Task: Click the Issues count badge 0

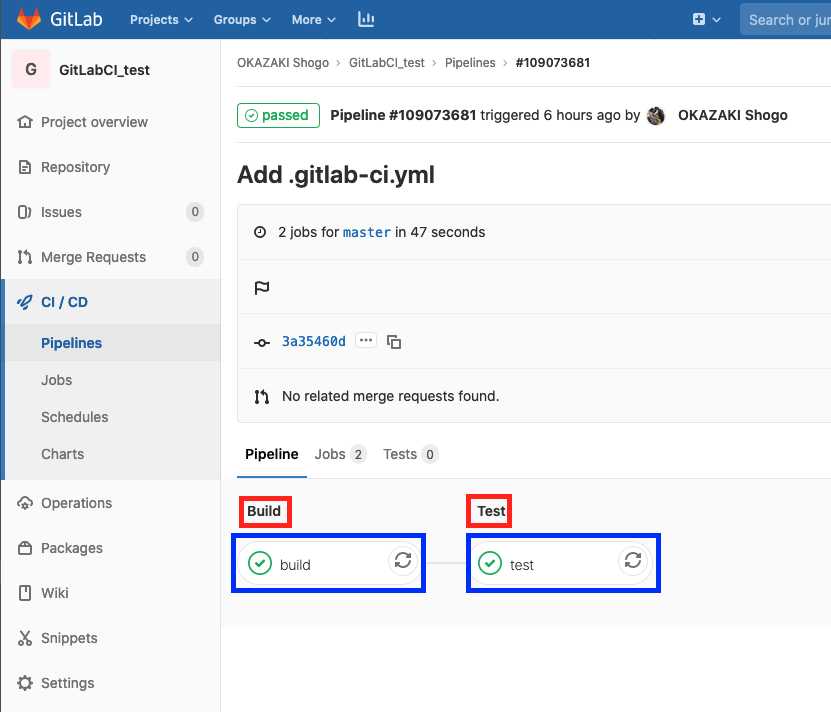Action: [195, 212]
